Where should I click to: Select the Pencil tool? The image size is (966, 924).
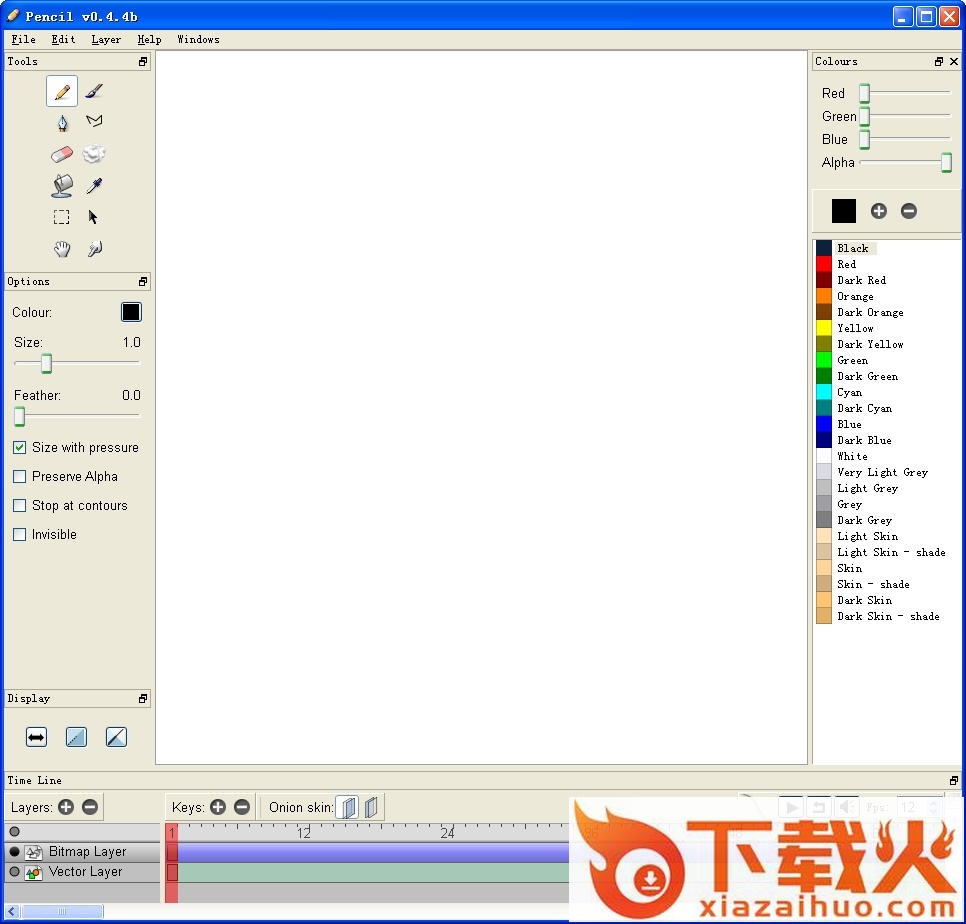62,91
